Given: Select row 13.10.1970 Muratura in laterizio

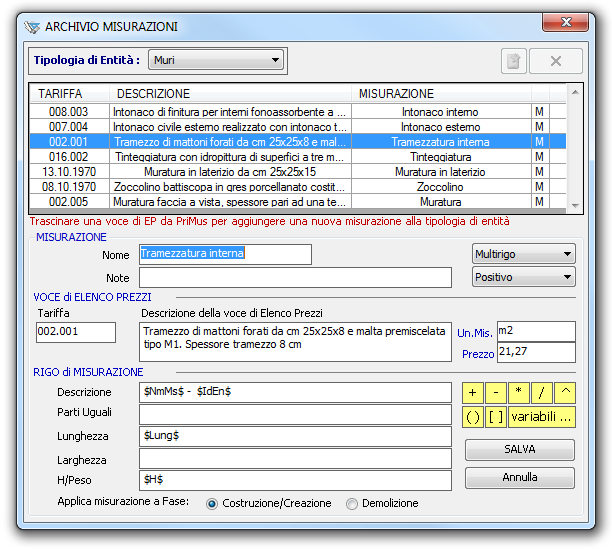Looking at the screenshot, I should click(298, 172).
